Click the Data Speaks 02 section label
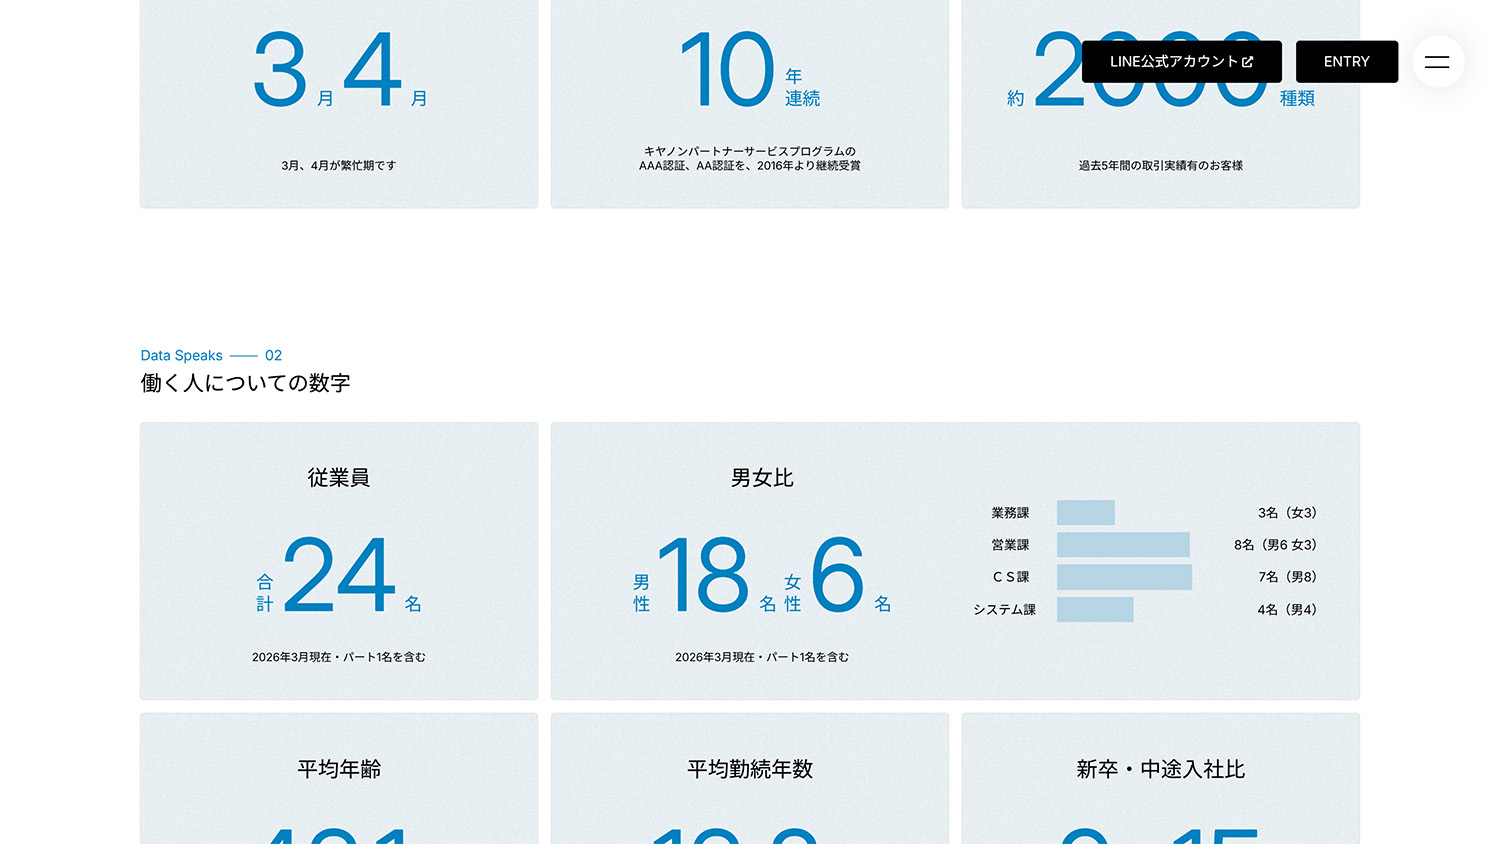This screenshot has height=844, width=1500. coord(211,356)
